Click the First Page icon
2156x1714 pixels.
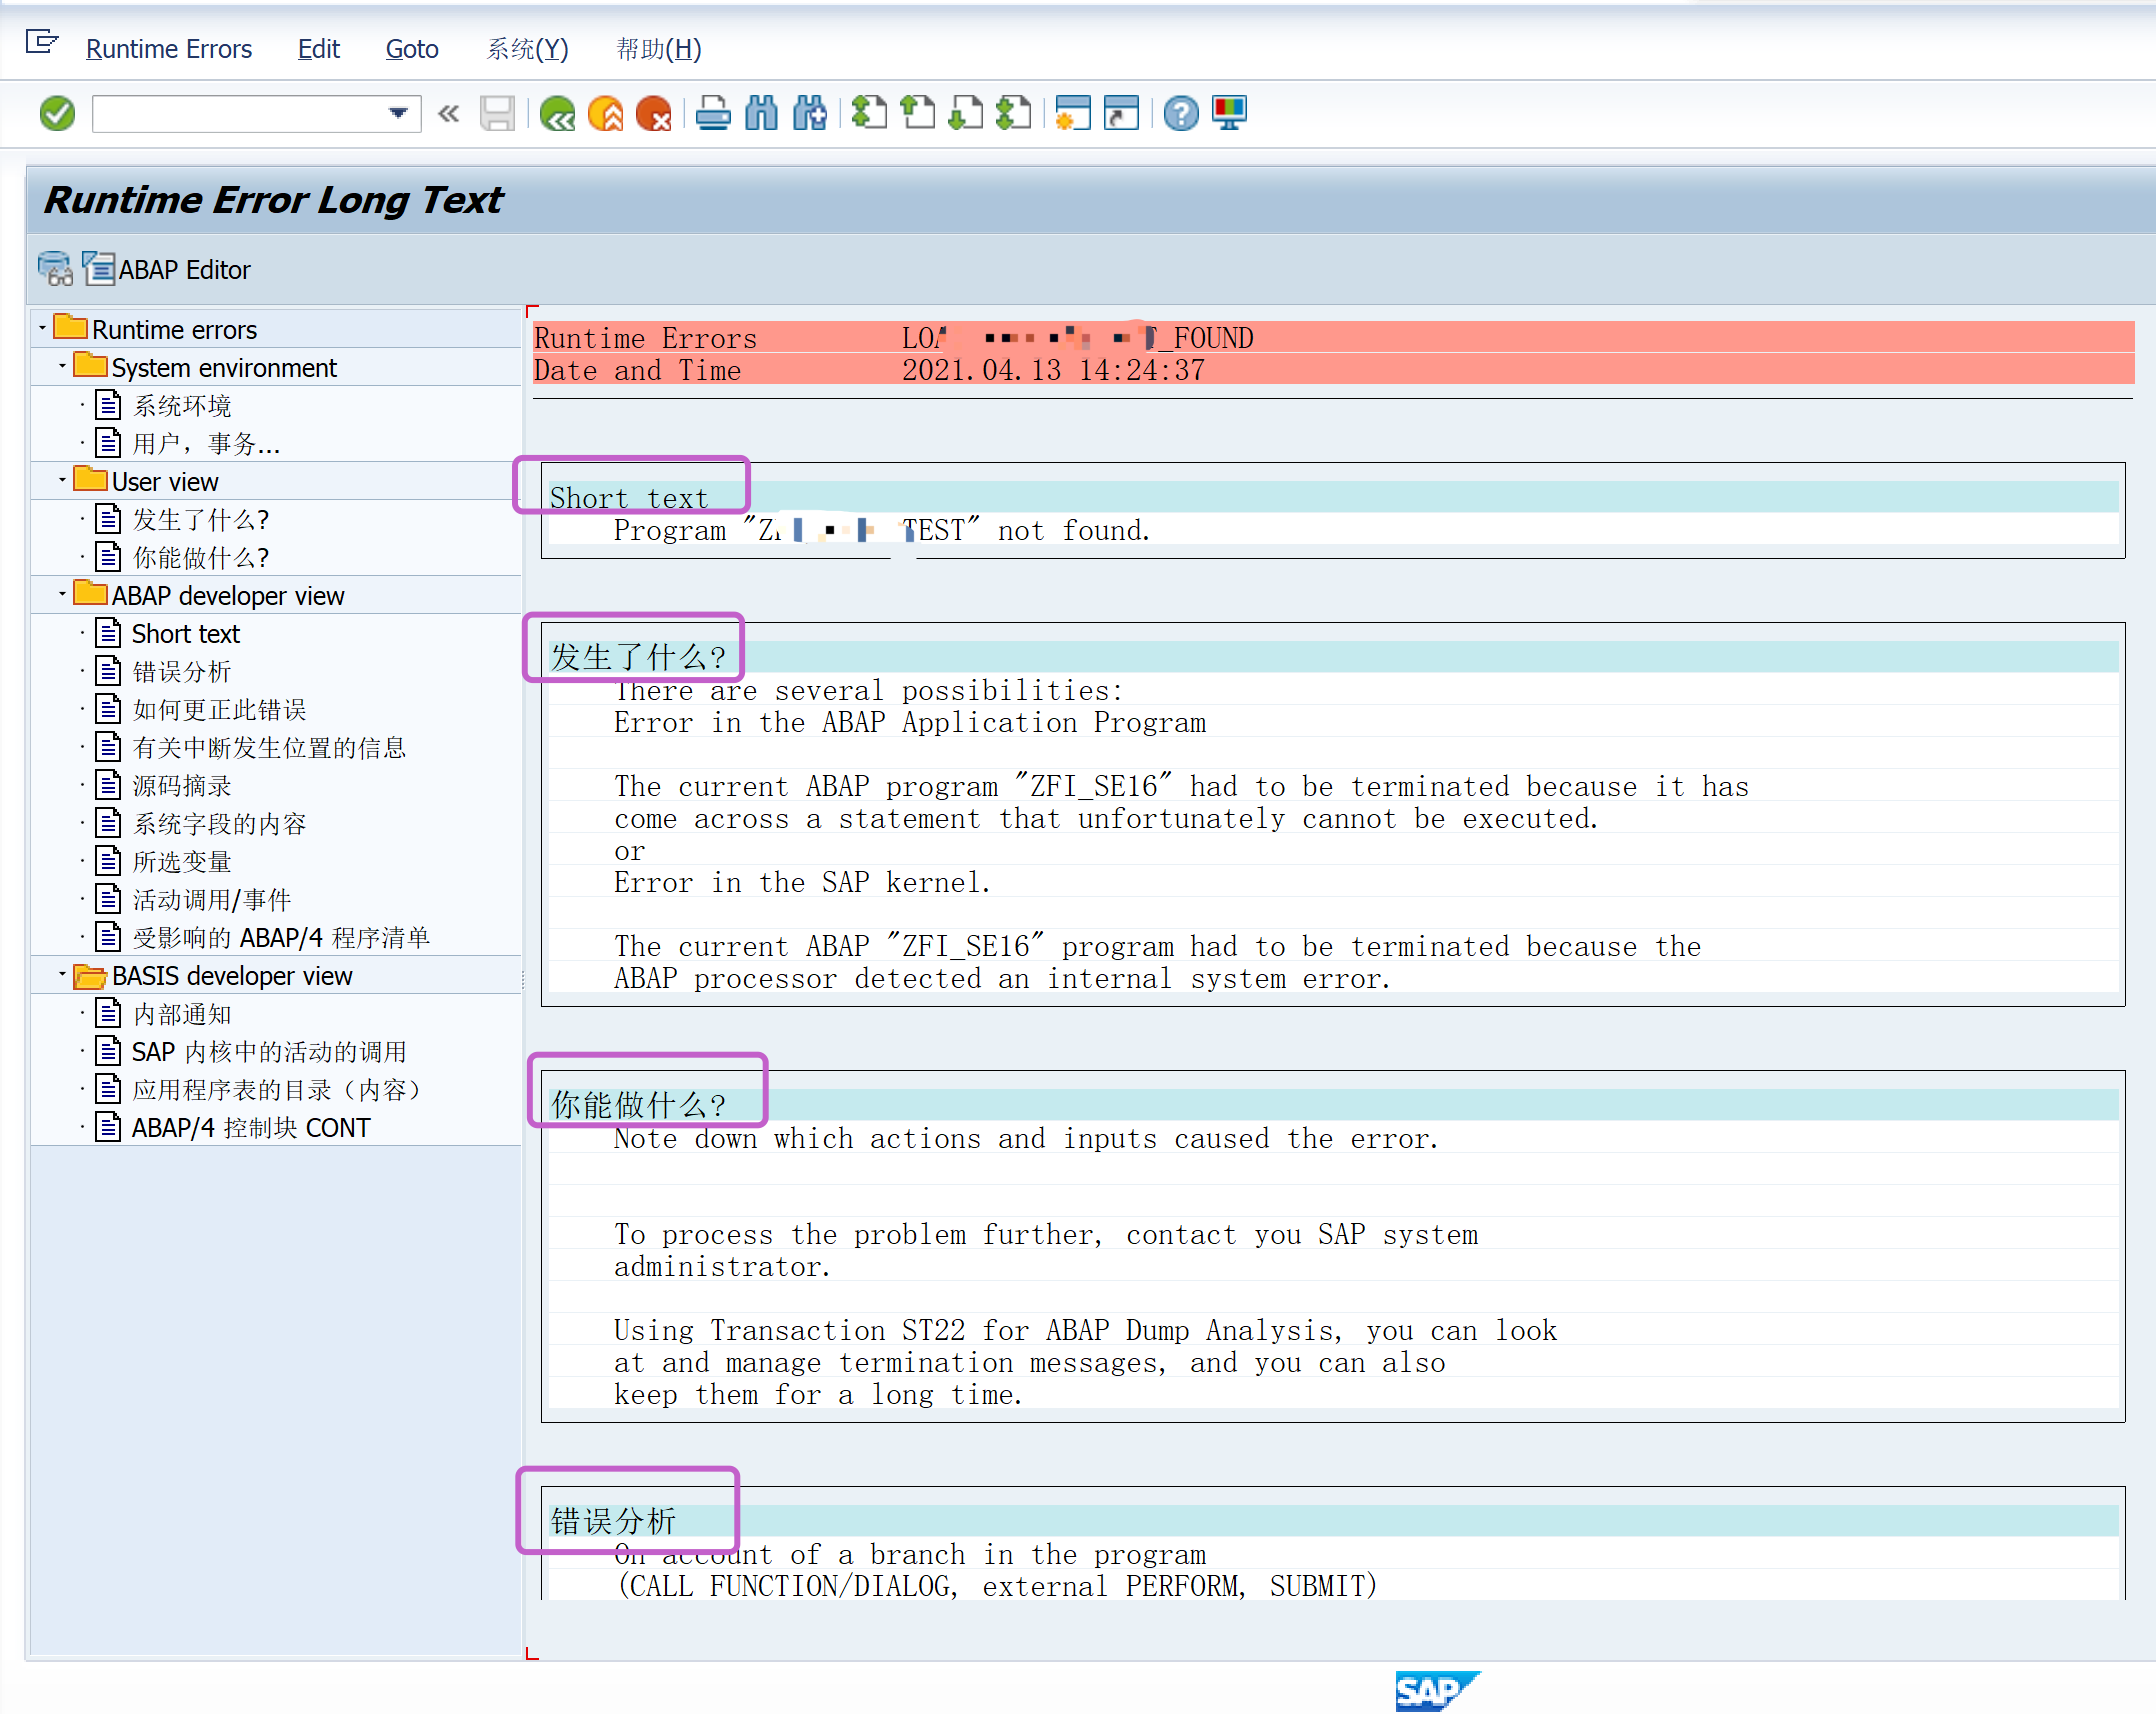click(x=869, y=114)
